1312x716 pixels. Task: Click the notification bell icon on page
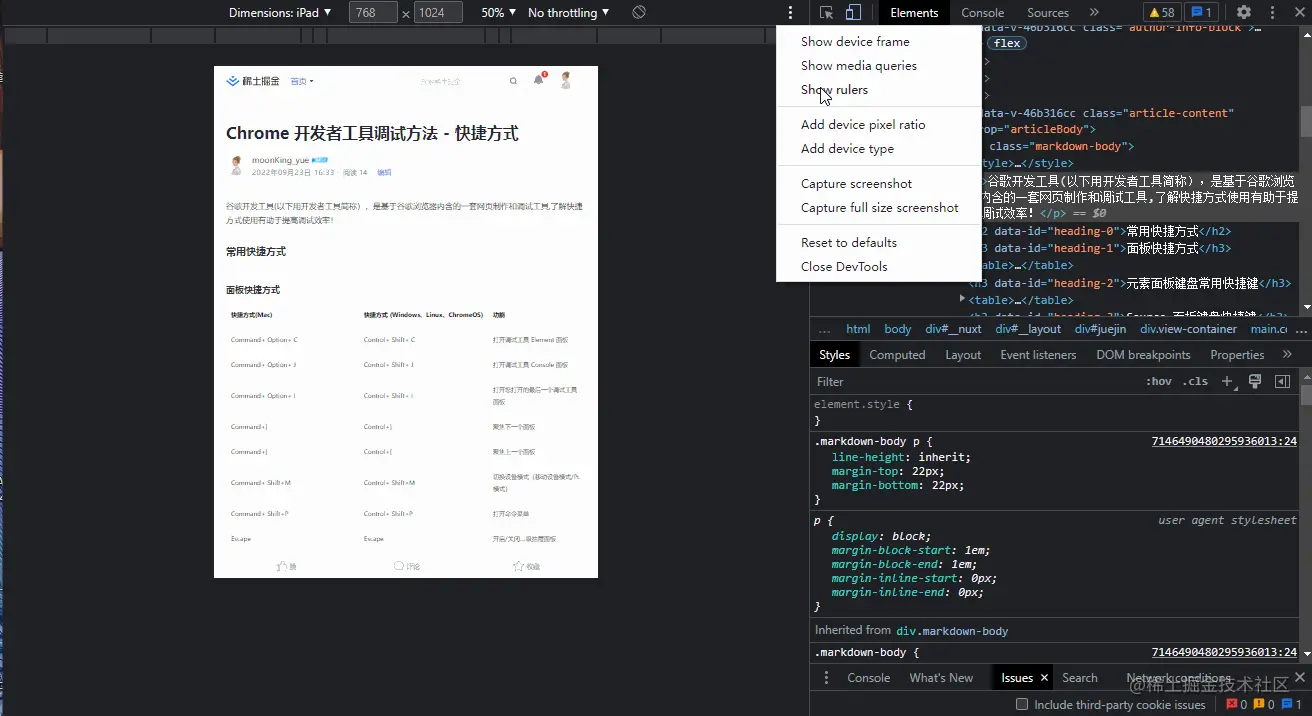(539, 80)
